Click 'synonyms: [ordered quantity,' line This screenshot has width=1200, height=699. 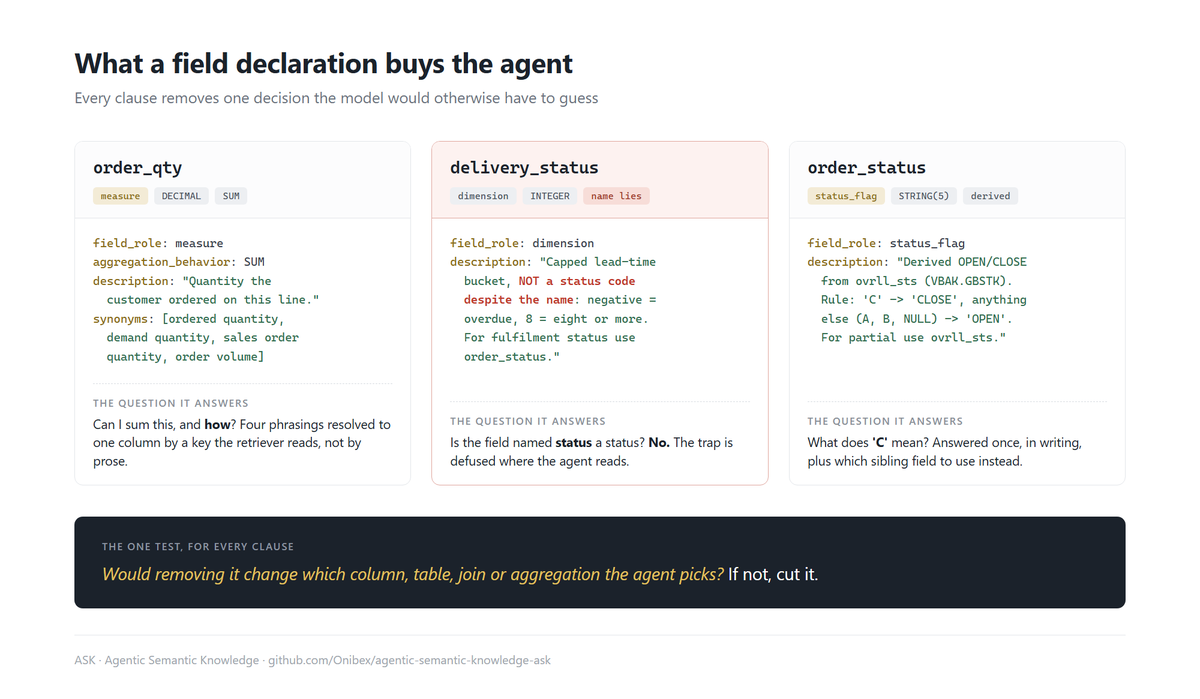(189, 319)
